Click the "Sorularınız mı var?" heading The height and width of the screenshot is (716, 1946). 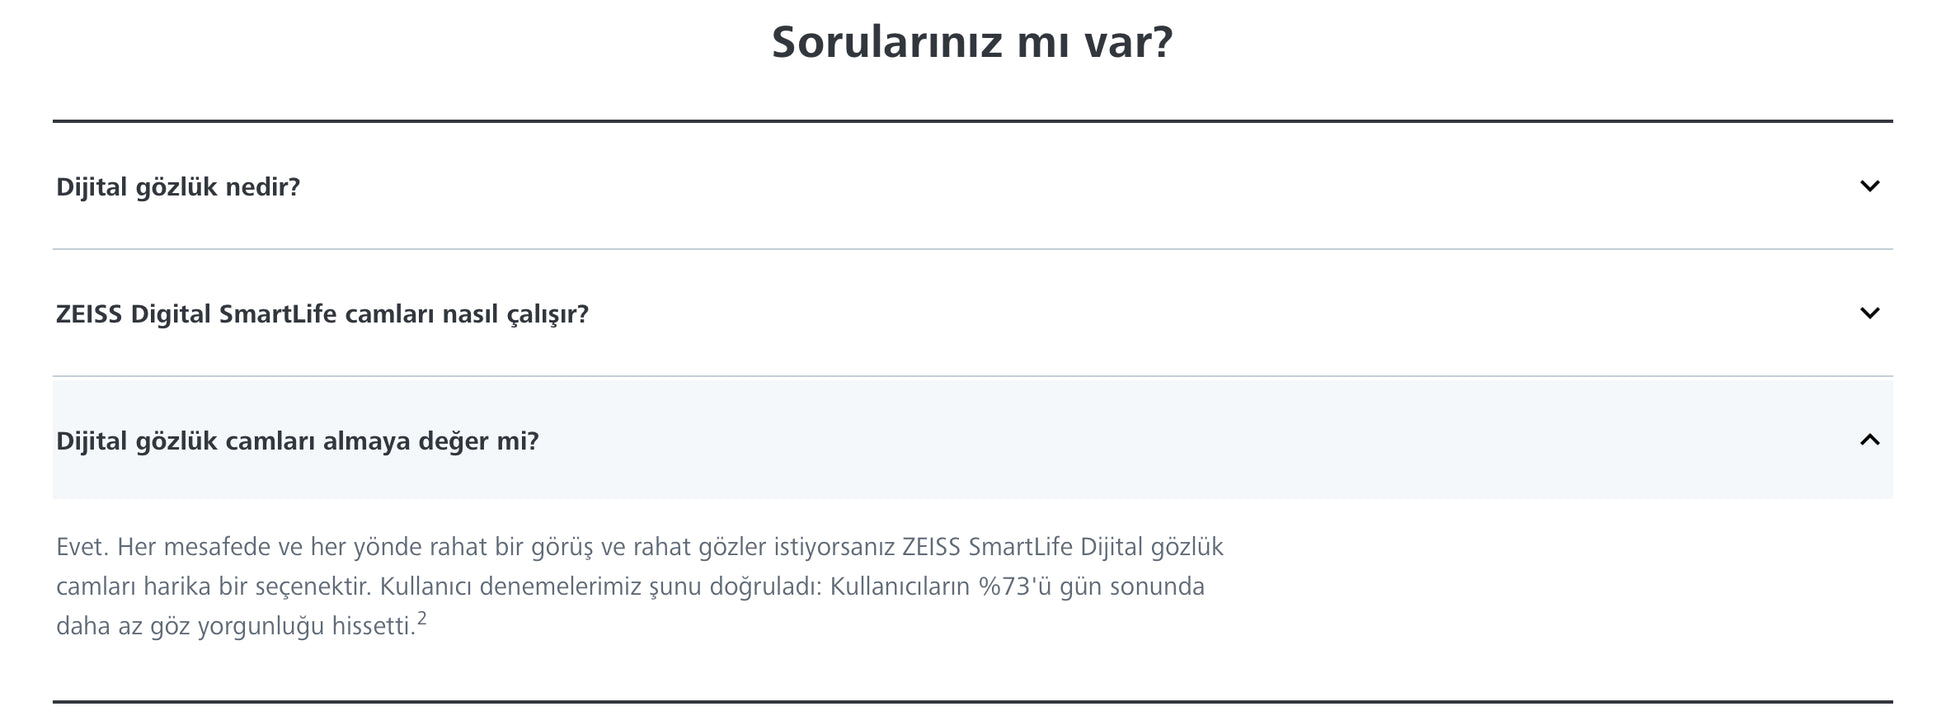pyautogui.click(x=971, y=42)
